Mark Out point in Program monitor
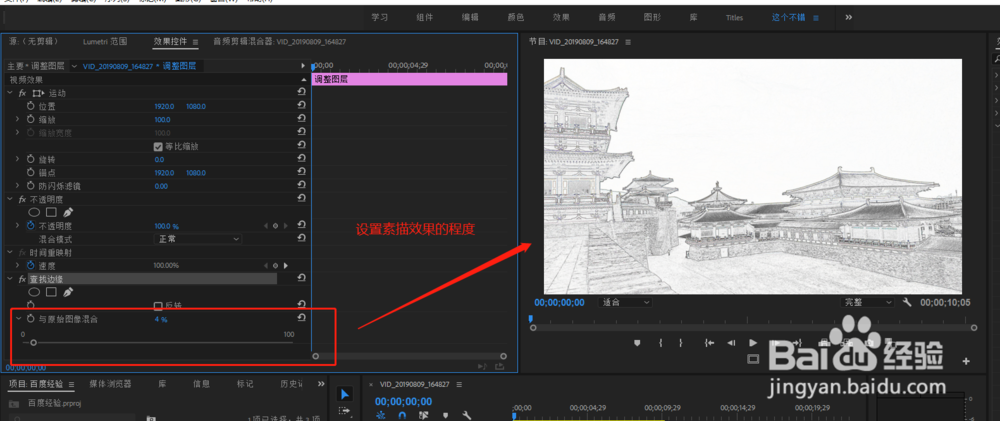Viewport: 1000px width, 421px height. (x=680, y=343)
